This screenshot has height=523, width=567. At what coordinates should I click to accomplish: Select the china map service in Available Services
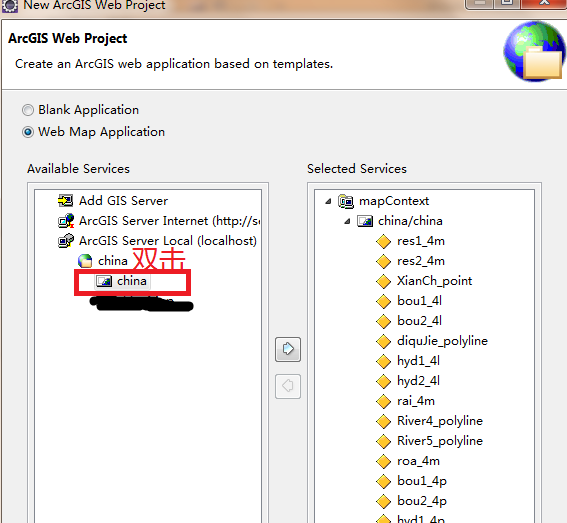click(x=122, y=281)
